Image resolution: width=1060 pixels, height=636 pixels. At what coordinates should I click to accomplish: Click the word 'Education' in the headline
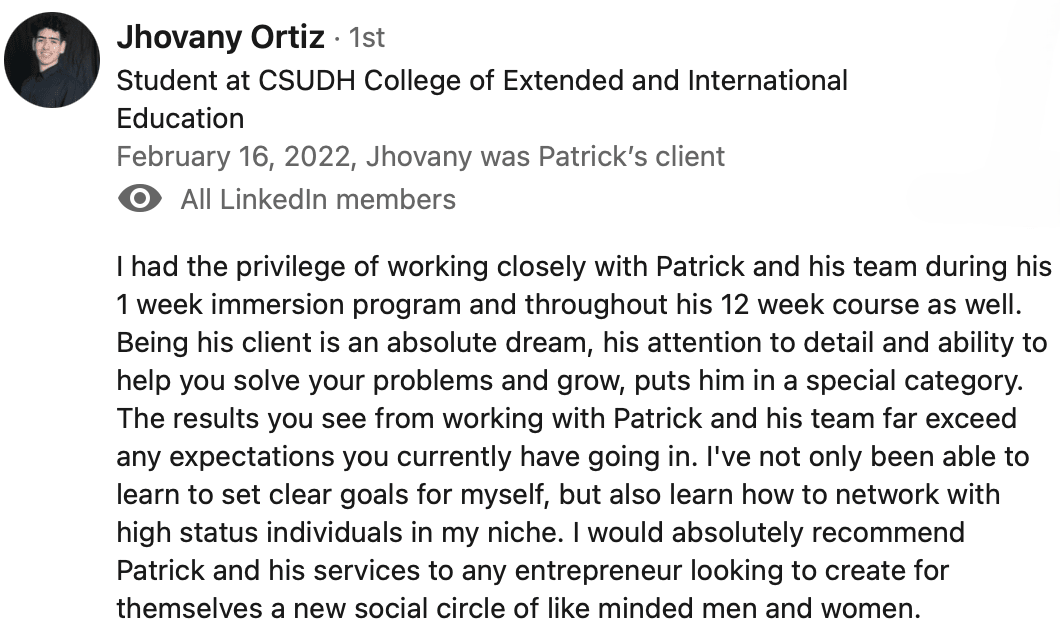pos(180,118)
